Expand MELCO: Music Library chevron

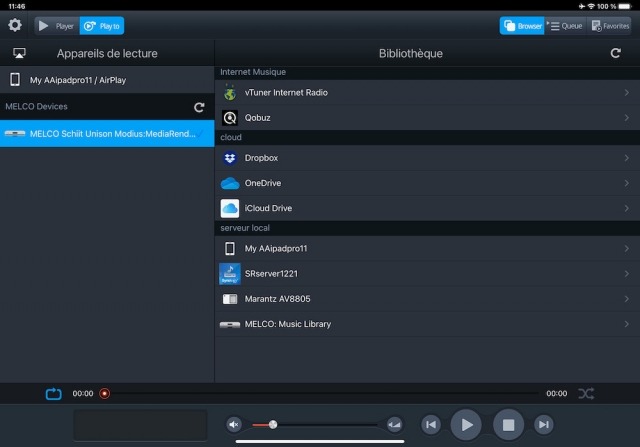click(x=626, y=324)
